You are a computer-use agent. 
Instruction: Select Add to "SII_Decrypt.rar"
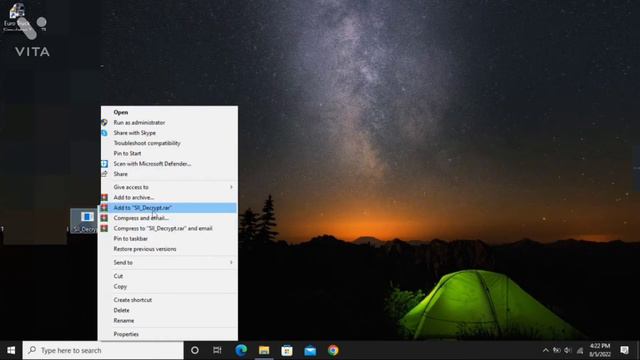[169, 208]
